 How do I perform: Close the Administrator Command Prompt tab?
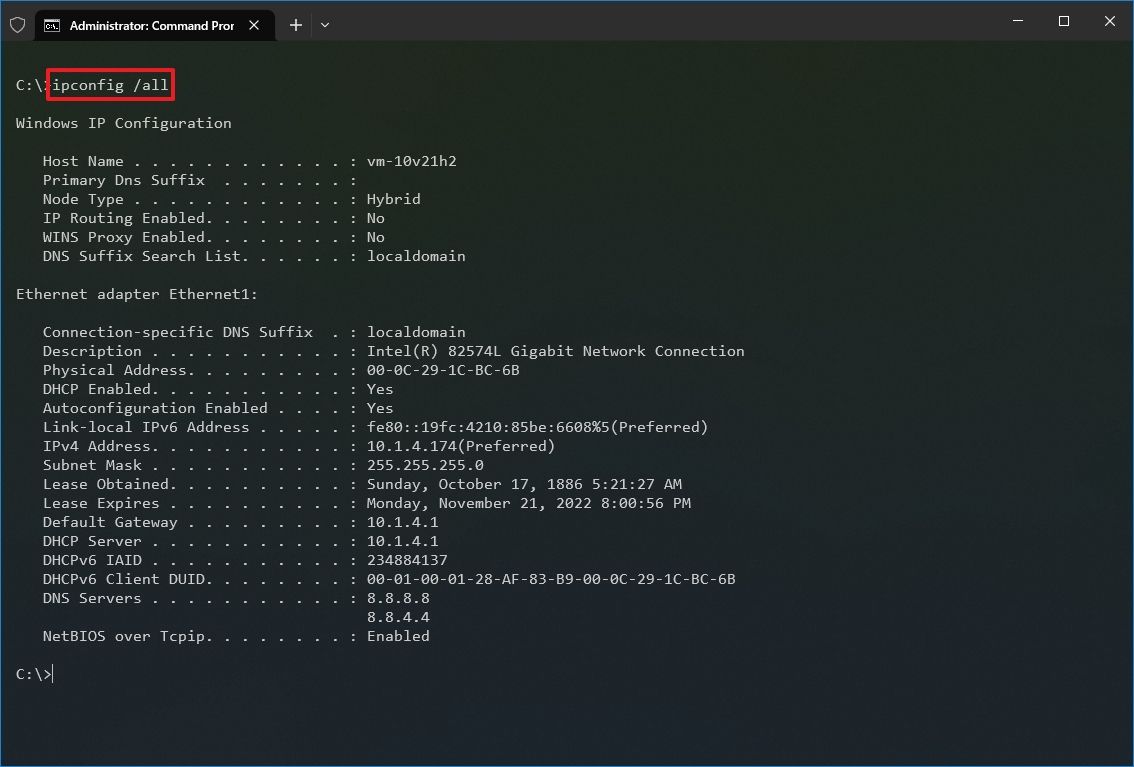coord(254,25)
